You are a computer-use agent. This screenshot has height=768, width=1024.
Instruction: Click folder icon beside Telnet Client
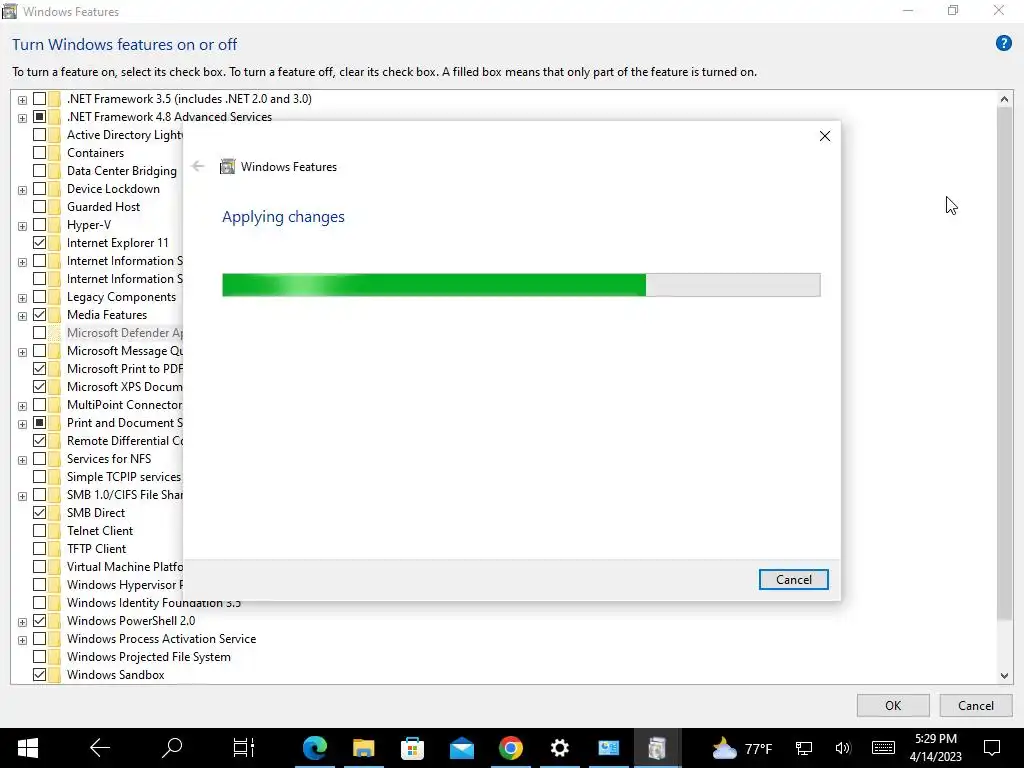point(55,531)
